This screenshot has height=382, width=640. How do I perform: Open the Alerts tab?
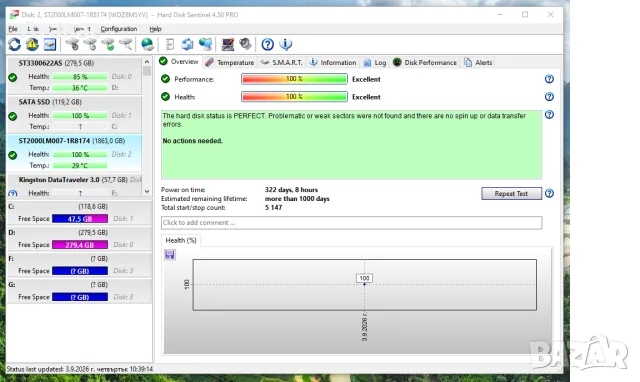pyautogui.click(x=478, y=62)
